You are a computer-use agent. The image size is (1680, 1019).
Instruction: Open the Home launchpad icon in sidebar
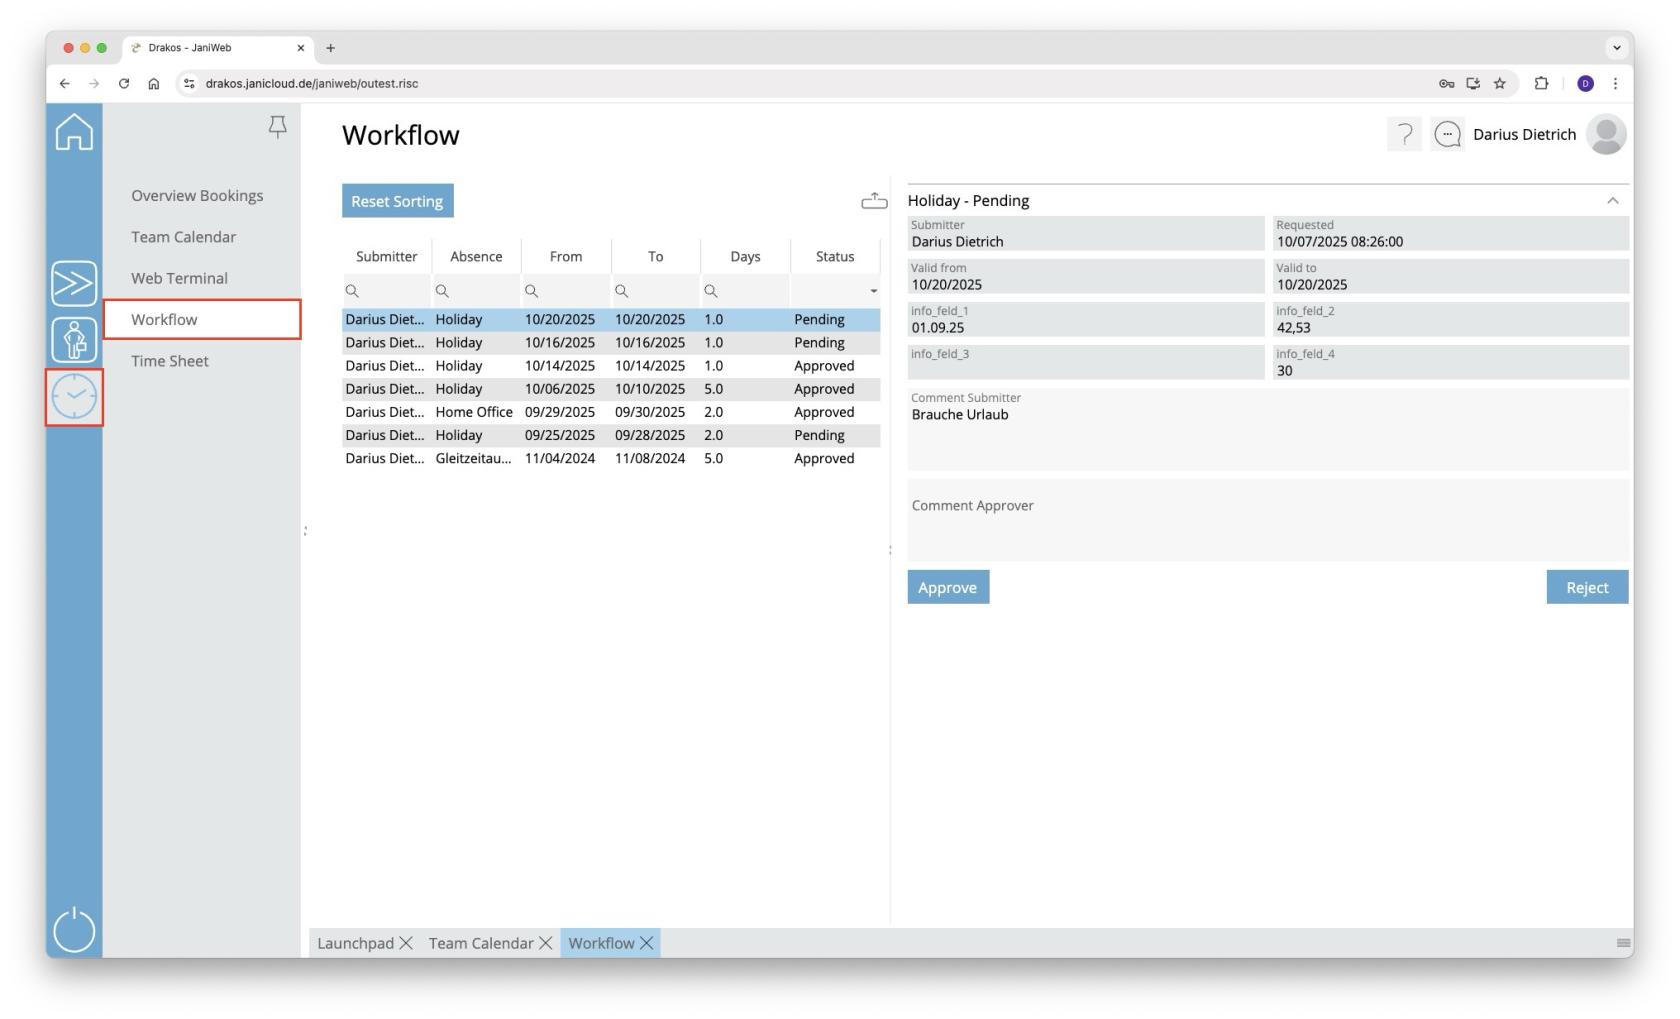point(74,133)
